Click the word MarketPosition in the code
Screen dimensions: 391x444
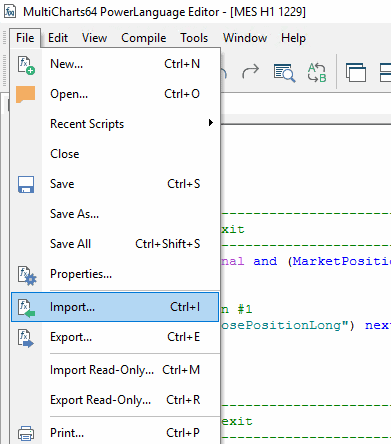point(342,261)
